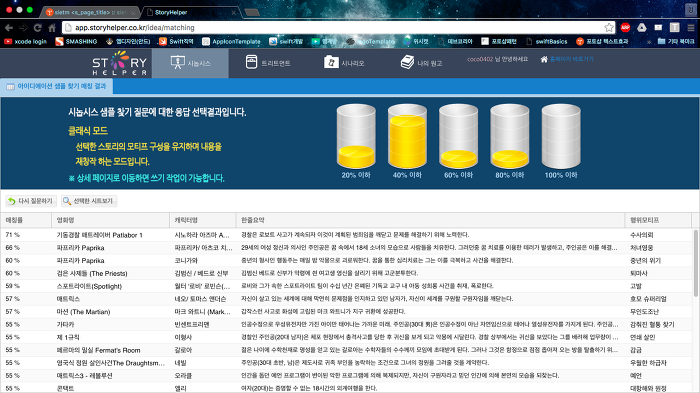This screenshot has height=393, width=700.
Task: Open the SMASHING bookmark
Action: pyautogui.click(x=76, y=42)
